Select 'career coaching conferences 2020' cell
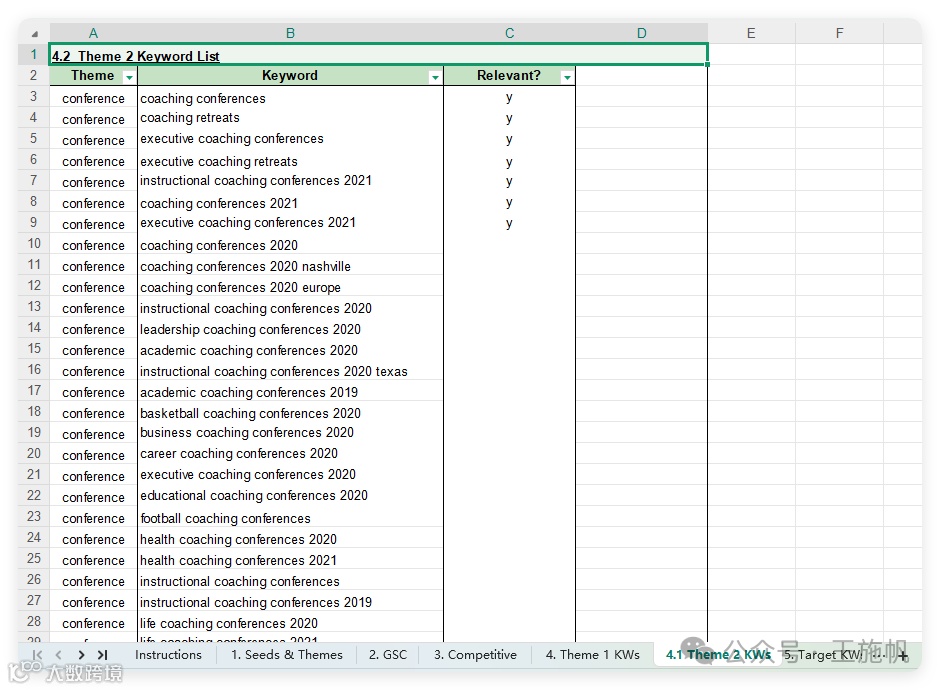The width and height of the screenshot is (940, 690). click(x=291, y=453)
